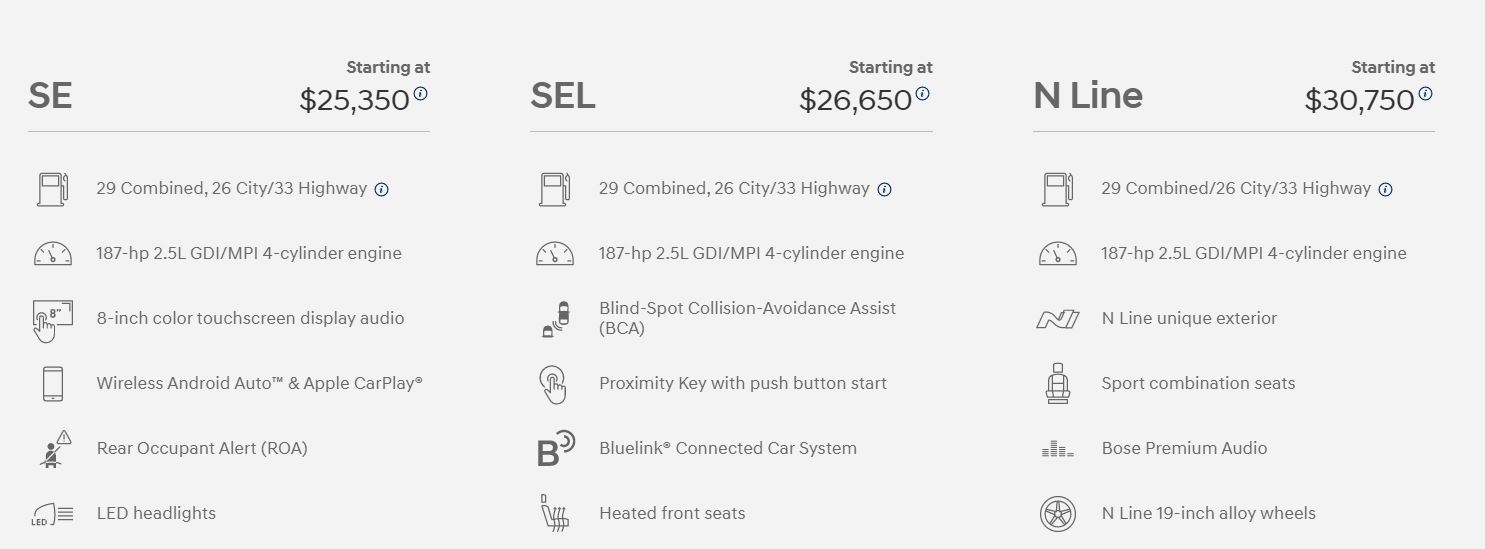Open the SEL fuel economy info icon
This screenshot has height=549, width=1485.
(x=884, y=189)
